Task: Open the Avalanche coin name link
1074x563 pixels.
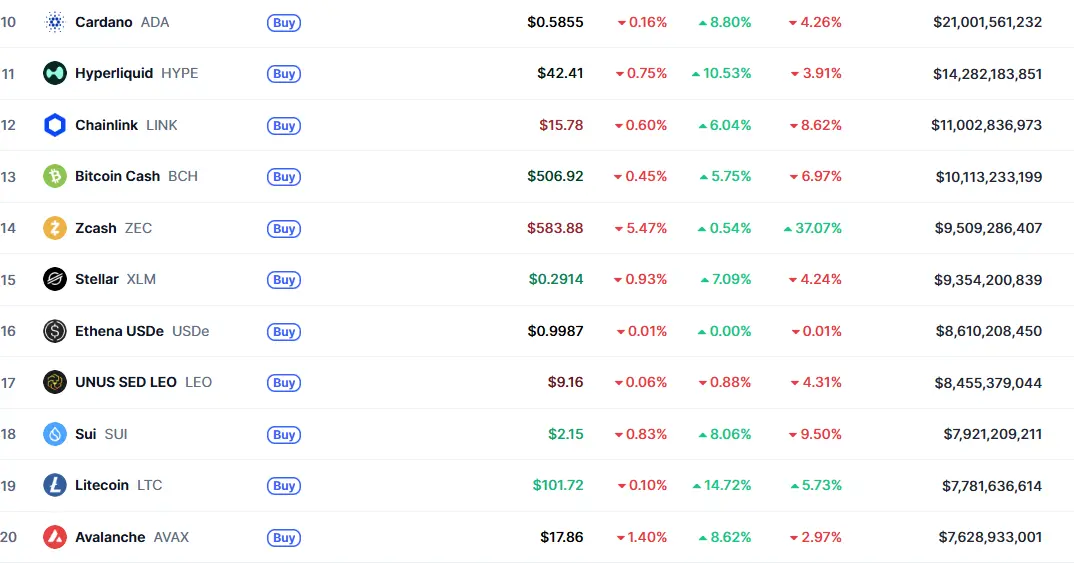Action: pyautogui.click(x=110, y=537)
